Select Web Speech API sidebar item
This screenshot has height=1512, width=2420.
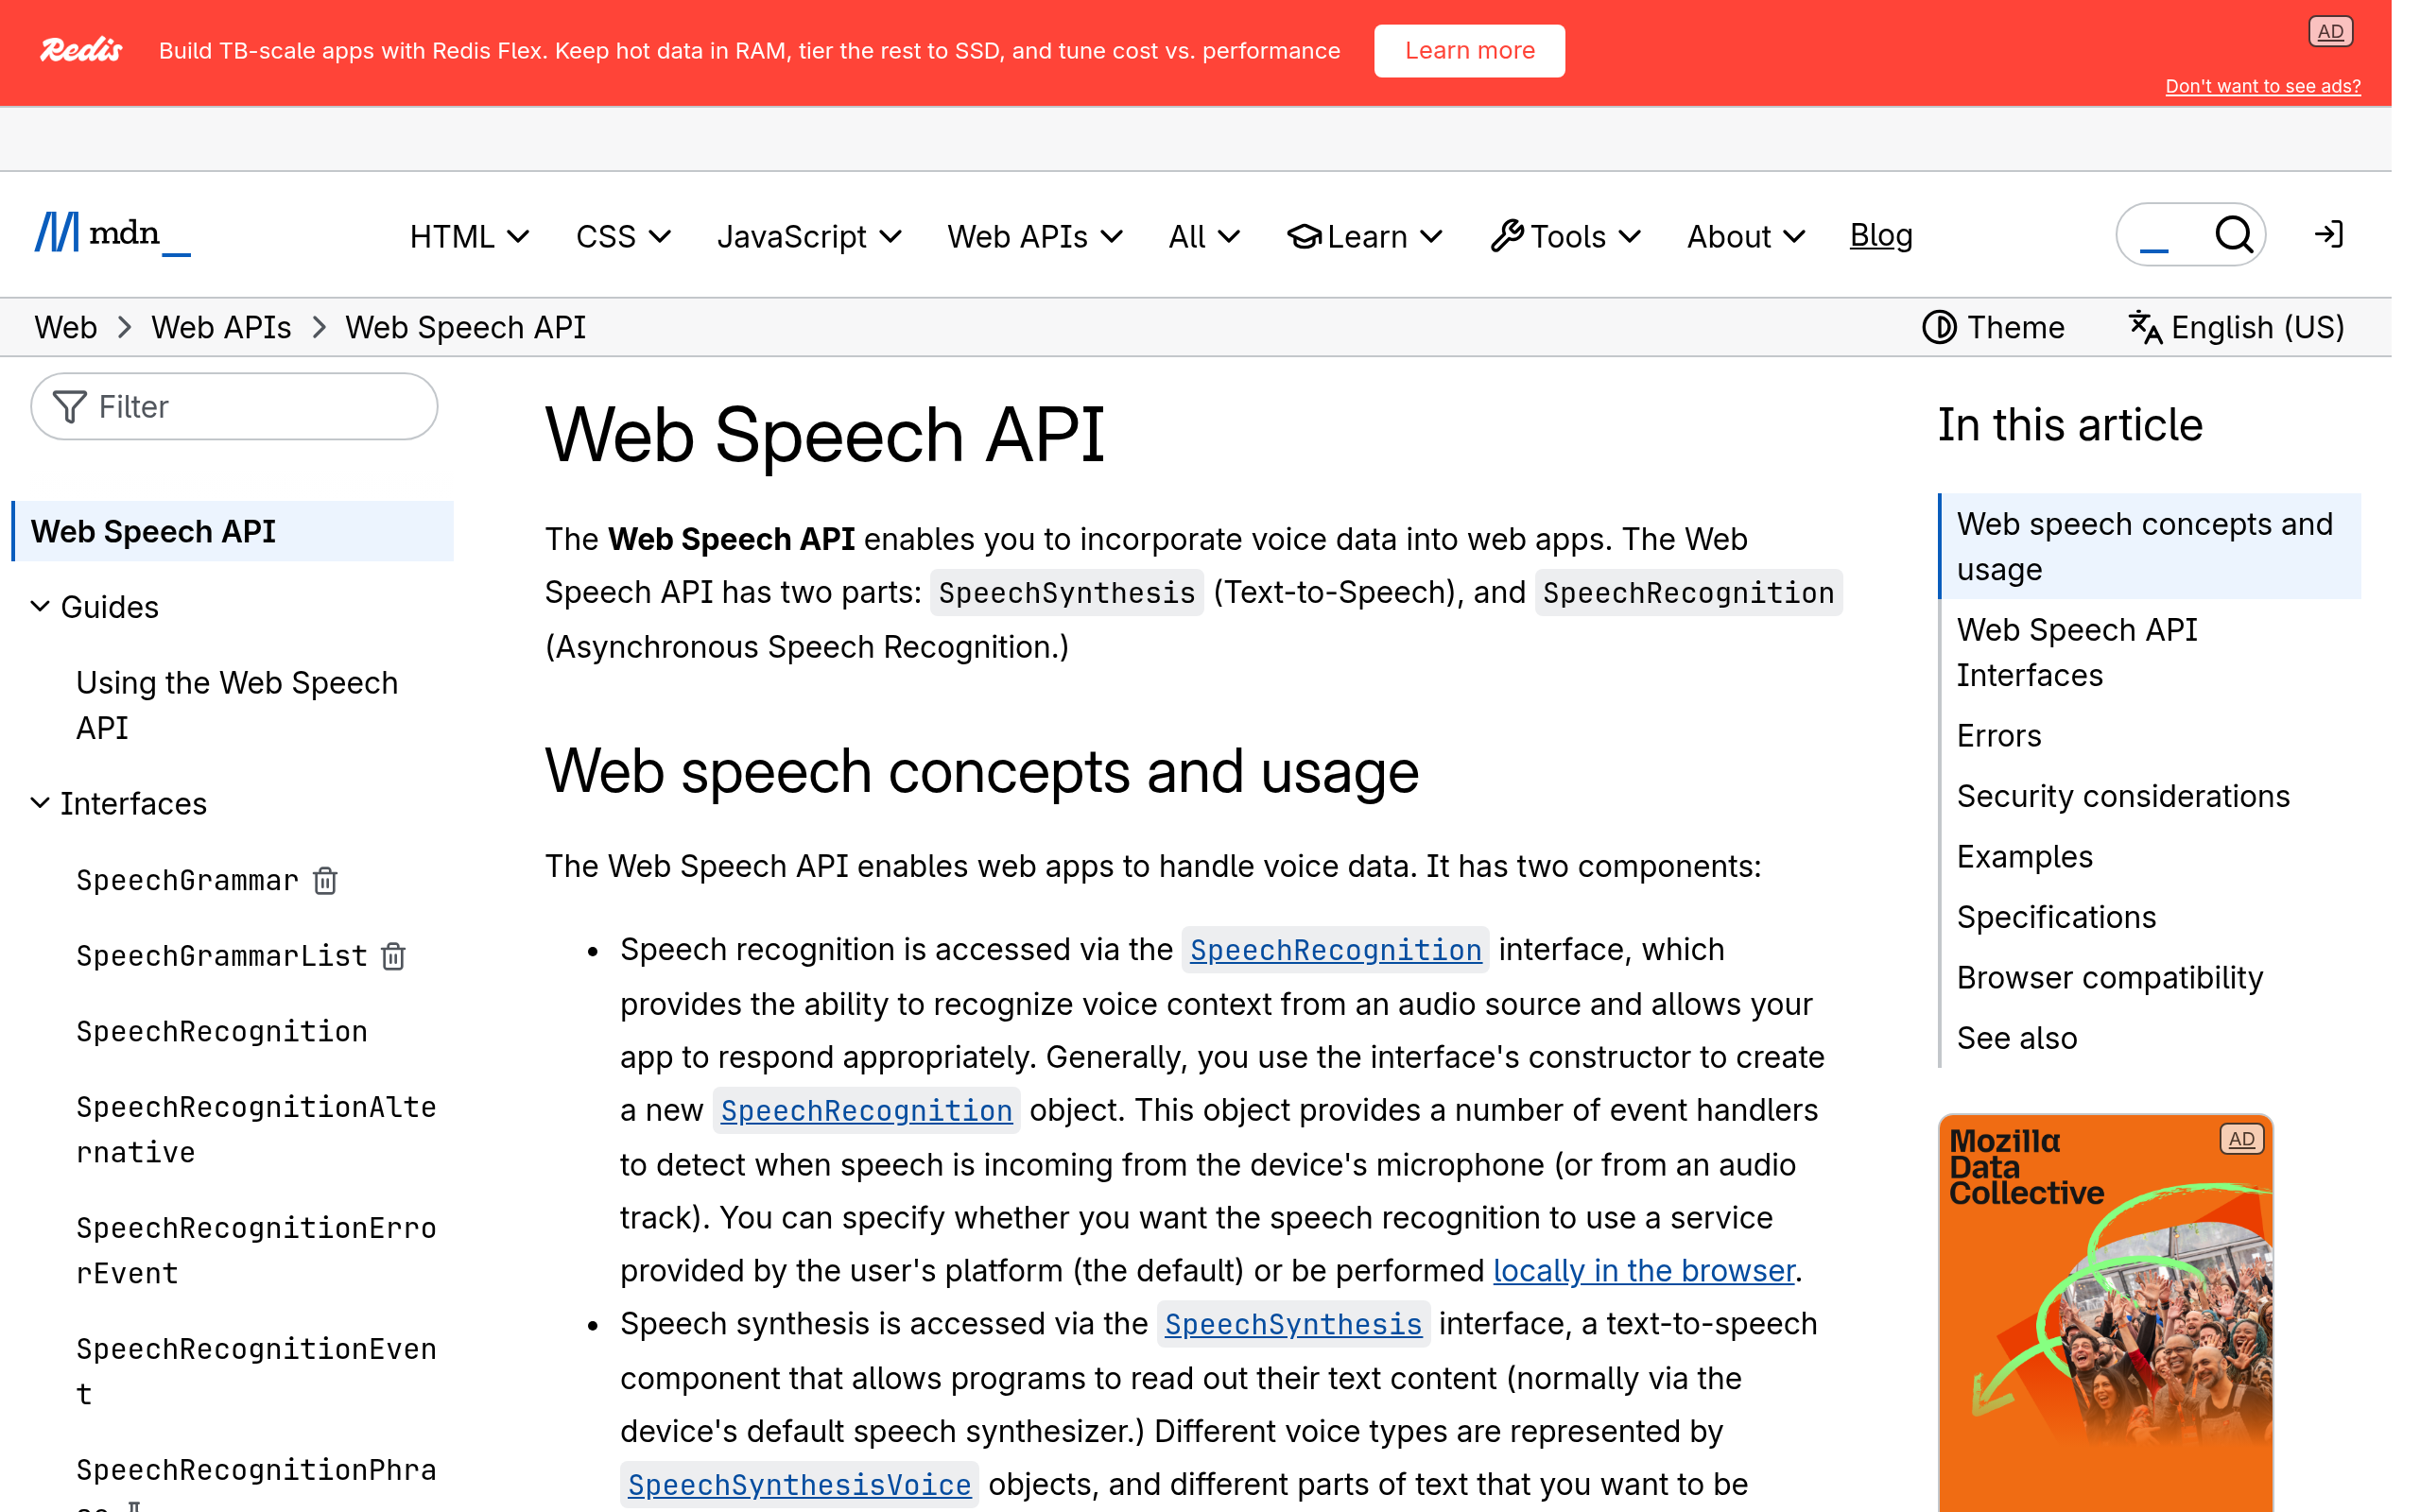pos(232,531)
